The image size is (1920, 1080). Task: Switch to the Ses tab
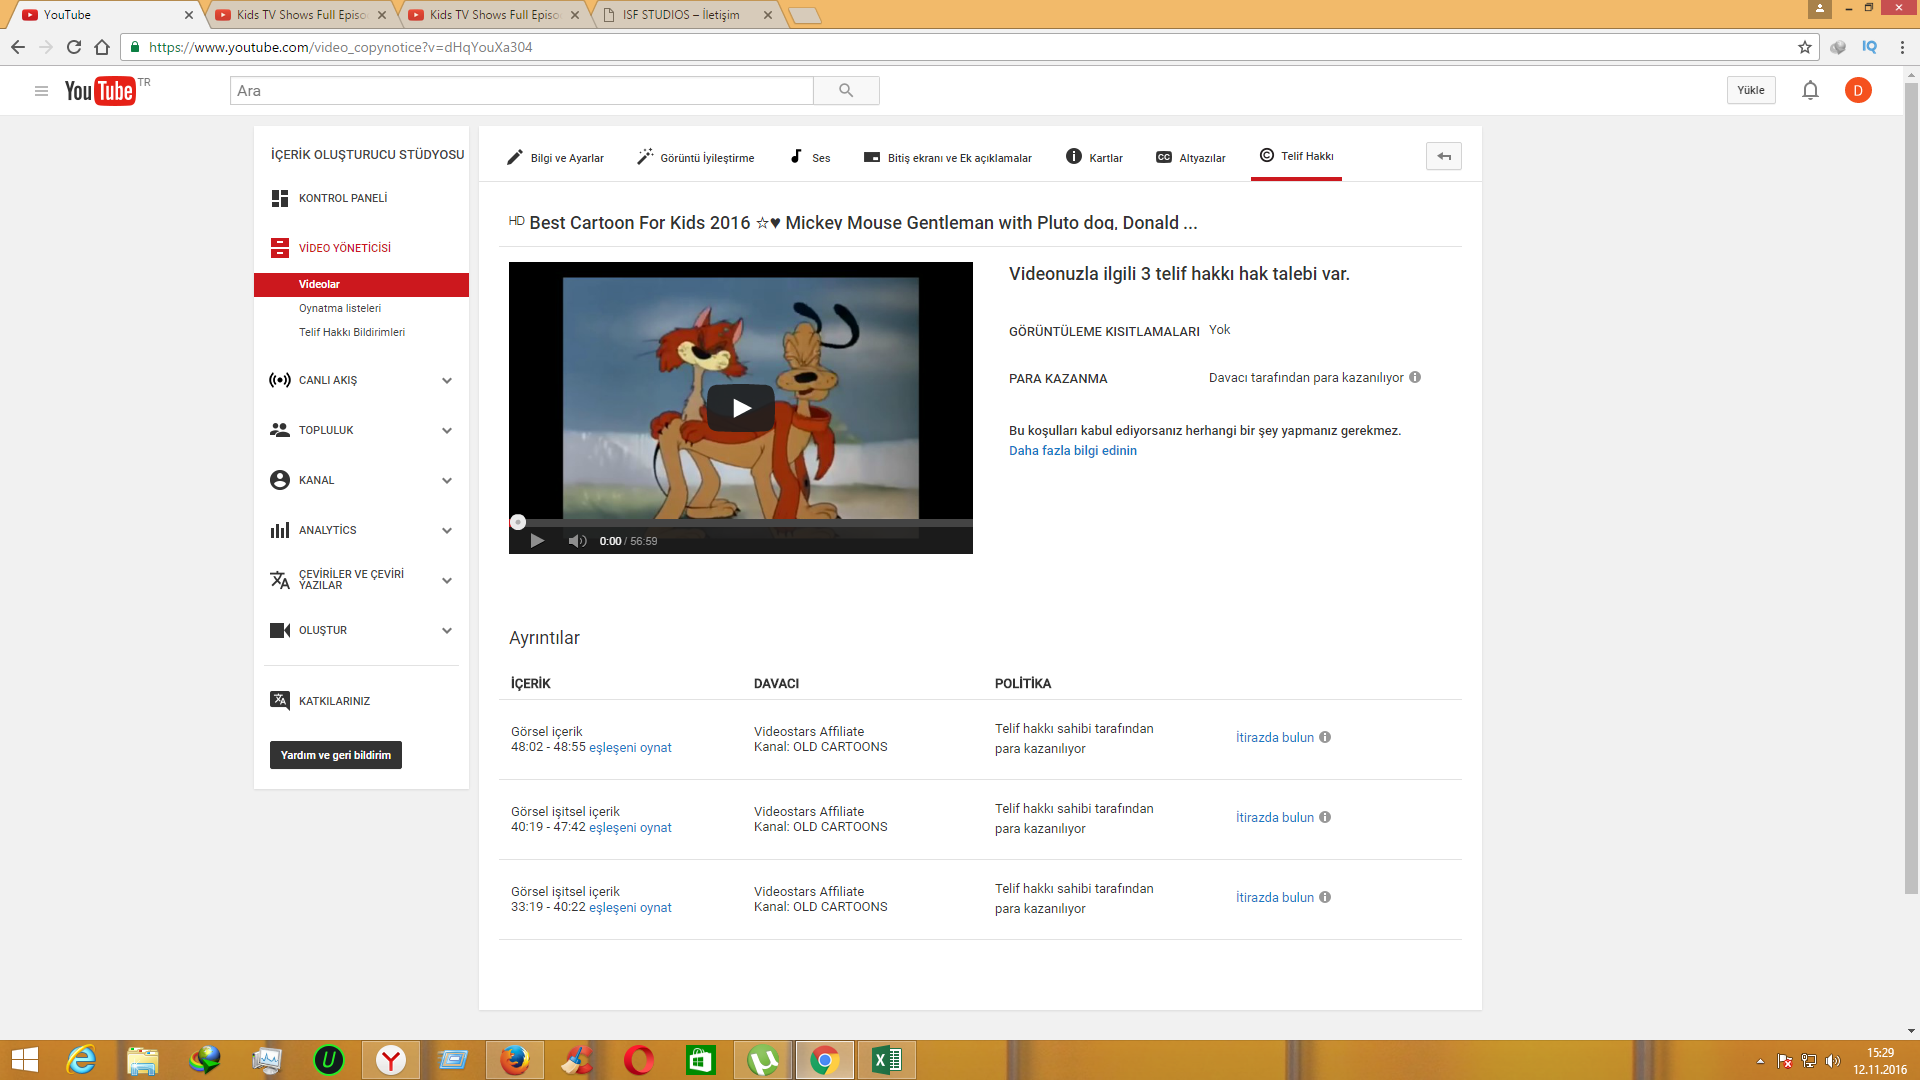click(810, 157)
